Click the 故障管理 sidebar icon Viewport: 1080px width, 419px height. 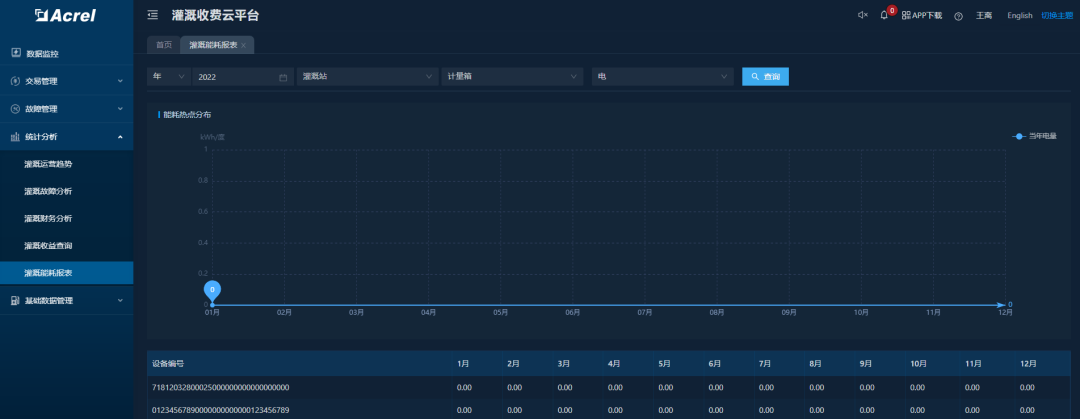(x=16, y=109)
